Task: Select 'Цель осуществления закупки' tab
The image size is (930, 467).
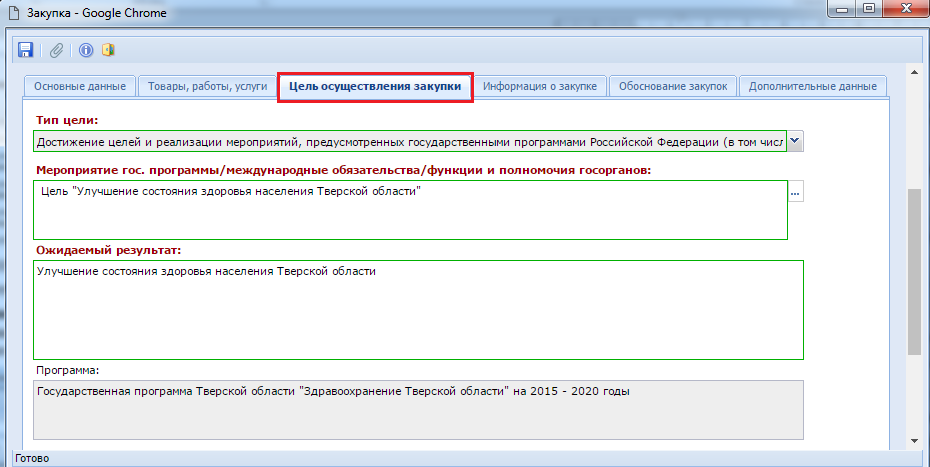Action: 374,87
